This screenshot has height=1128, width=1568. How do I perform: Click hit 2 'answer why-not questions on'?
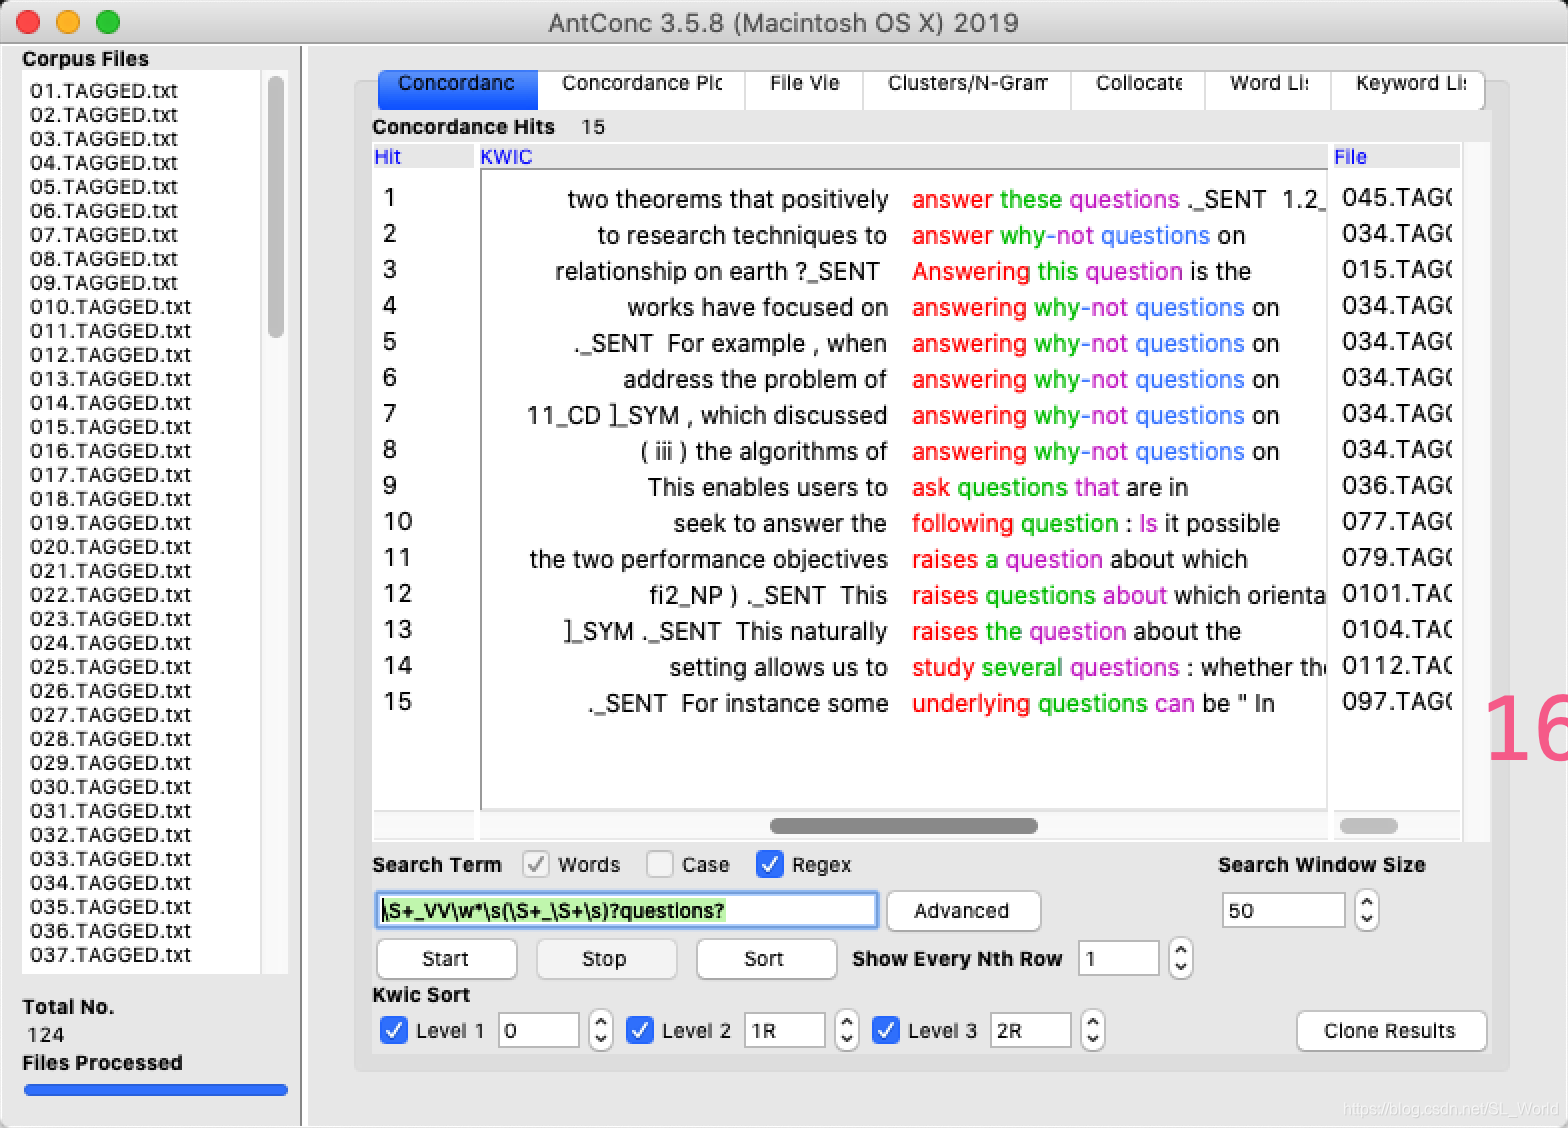(1078, 236)
